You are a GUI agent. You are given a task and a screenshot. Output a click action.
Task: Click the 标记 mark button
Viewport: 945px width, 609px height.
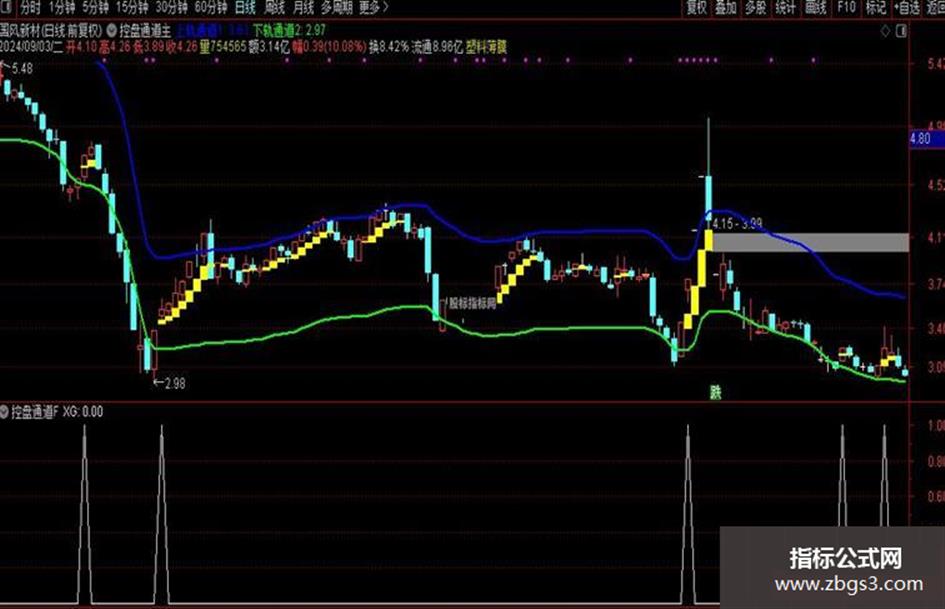click(876, 8)
